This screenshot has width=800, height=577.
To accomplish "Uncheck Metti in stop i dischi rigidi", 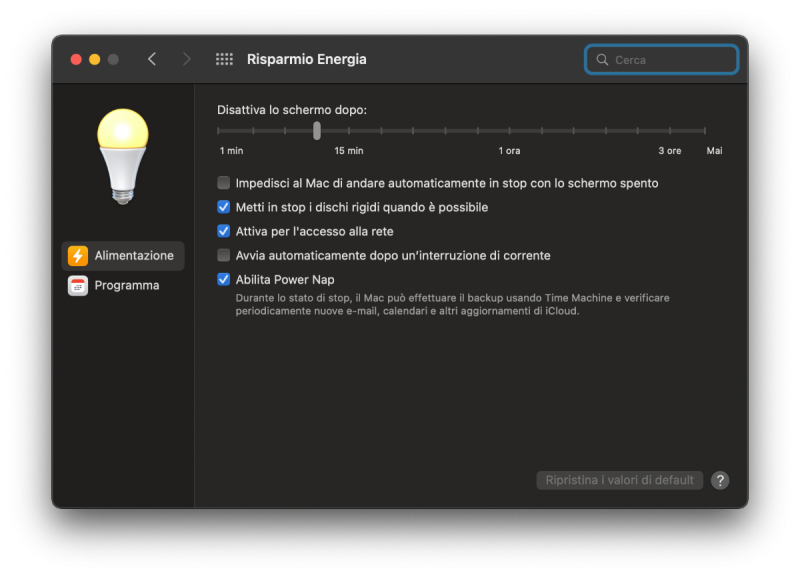I will [x=224, y=207].
